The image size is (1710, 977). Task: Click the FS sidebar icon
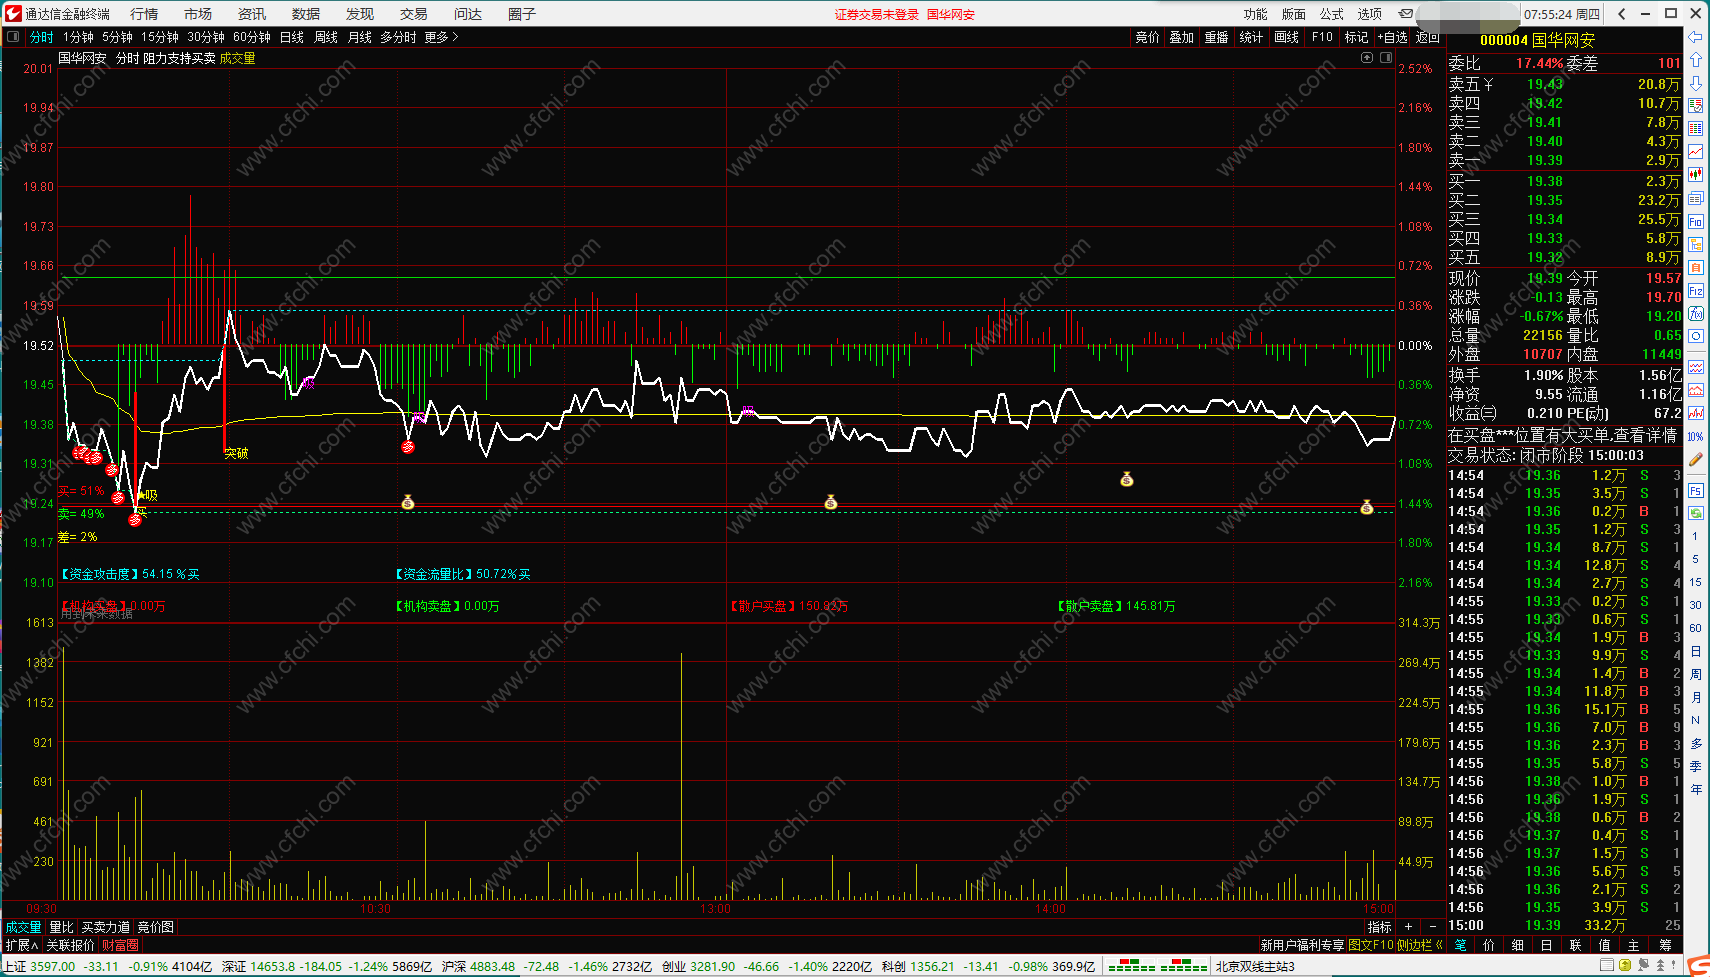point(1696,491)
